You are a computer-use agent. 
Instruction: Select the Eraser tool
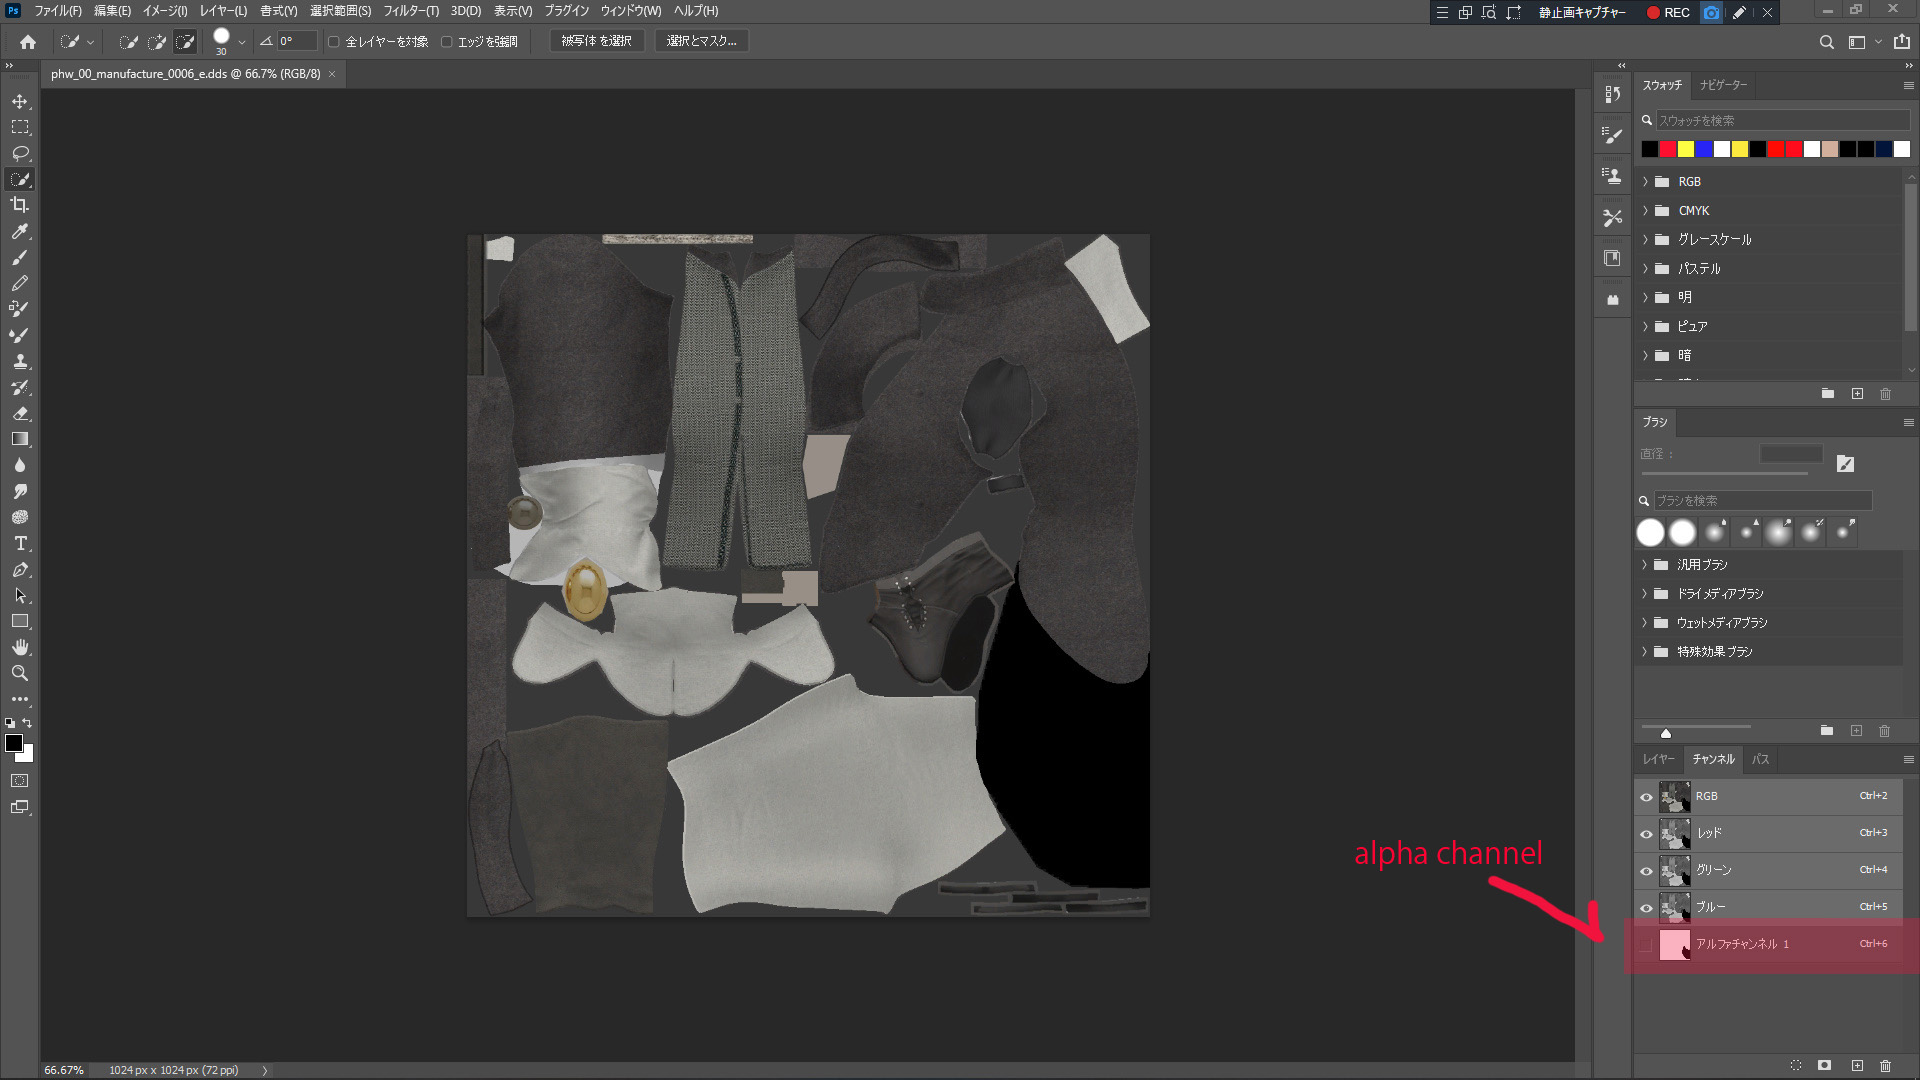pyautogui.click(x=20, y=413)
